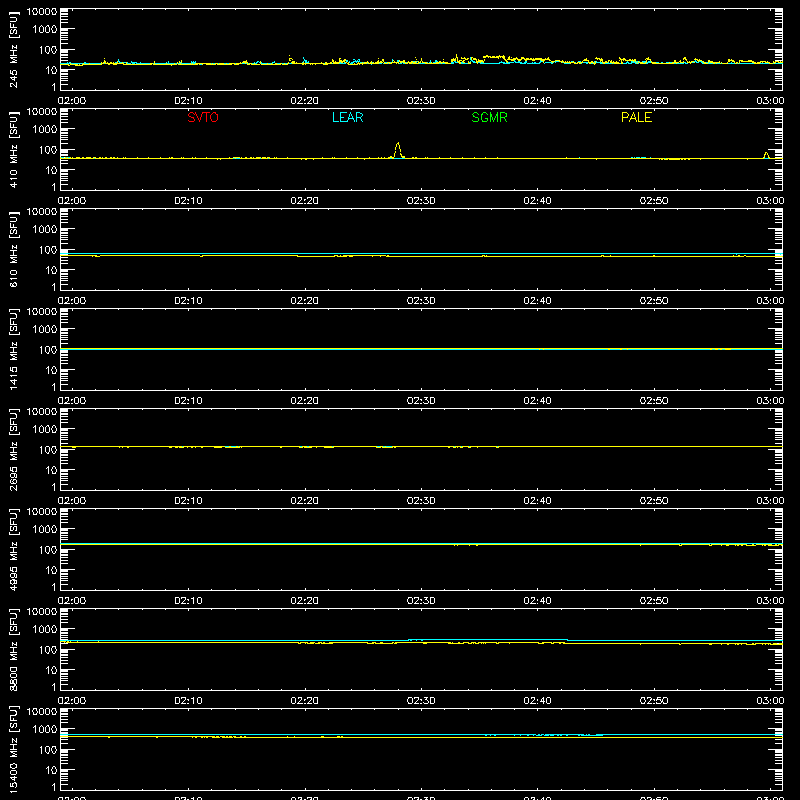Click the 10000 y-axis value on the 2695 MHz plot

[42, 412]
